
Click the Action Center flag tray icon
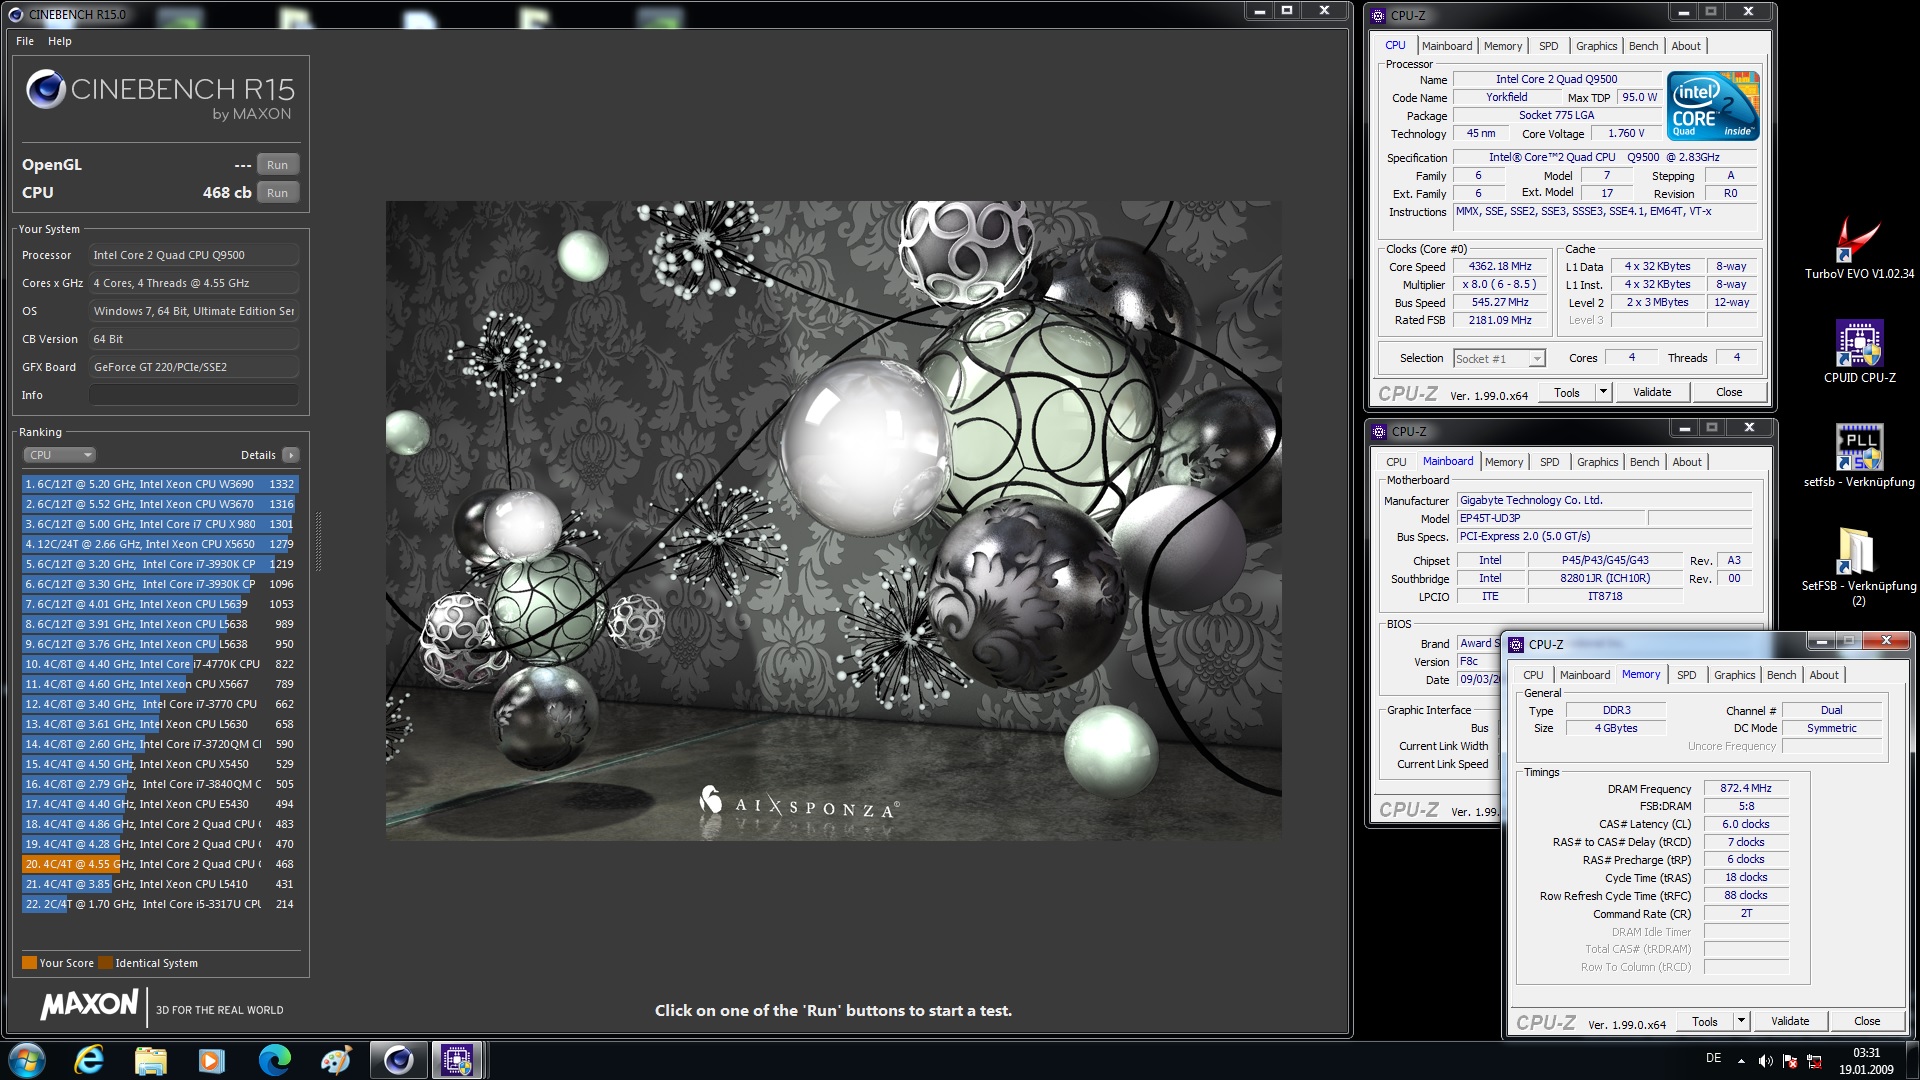1790,1060
